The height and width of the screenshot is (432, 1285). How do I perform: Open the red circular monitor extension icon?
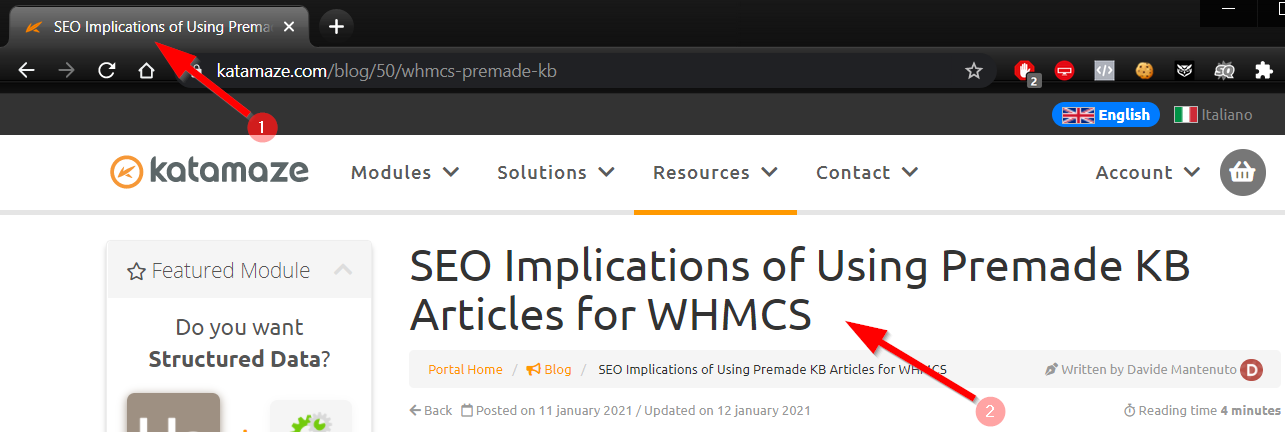pos(1065,71)
